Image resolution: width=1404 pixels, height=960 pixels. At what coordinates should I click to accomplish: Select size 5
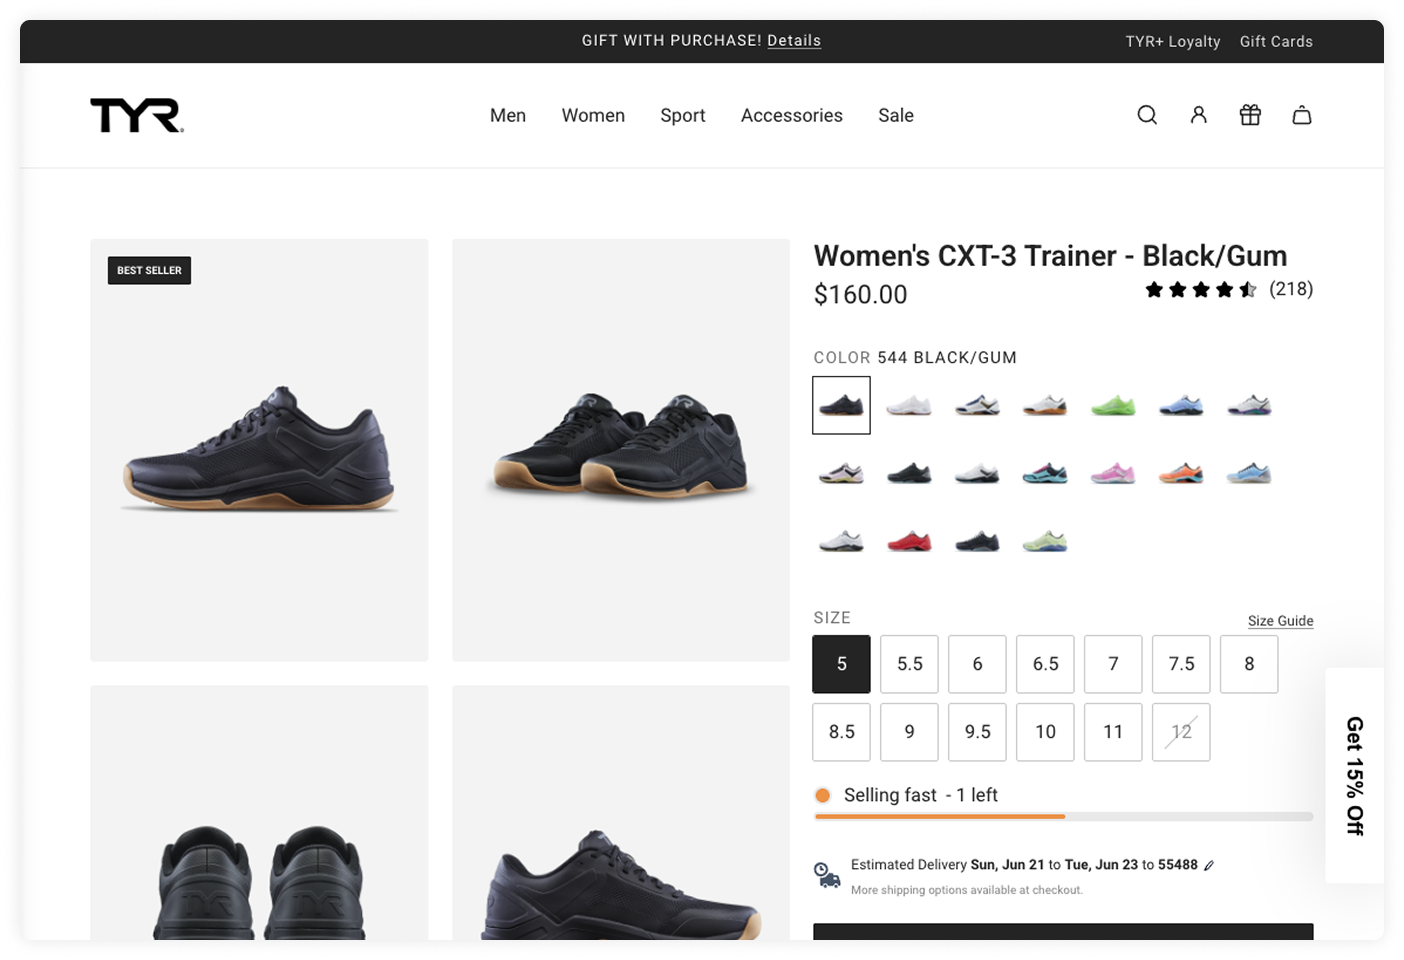point(841,664)
